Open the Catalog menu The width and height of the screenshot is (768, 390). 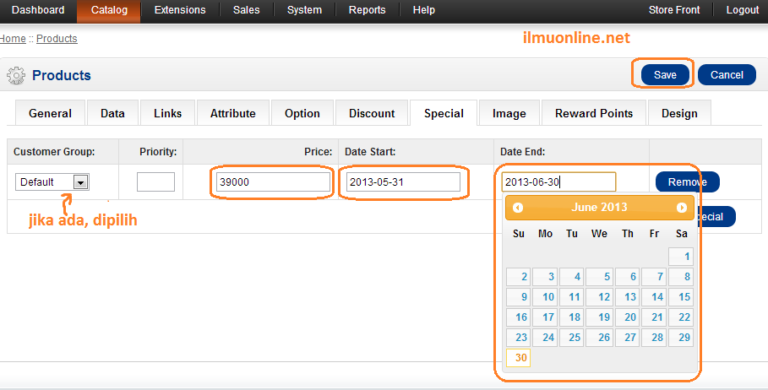pyautogui.click(x=109, y=10)
